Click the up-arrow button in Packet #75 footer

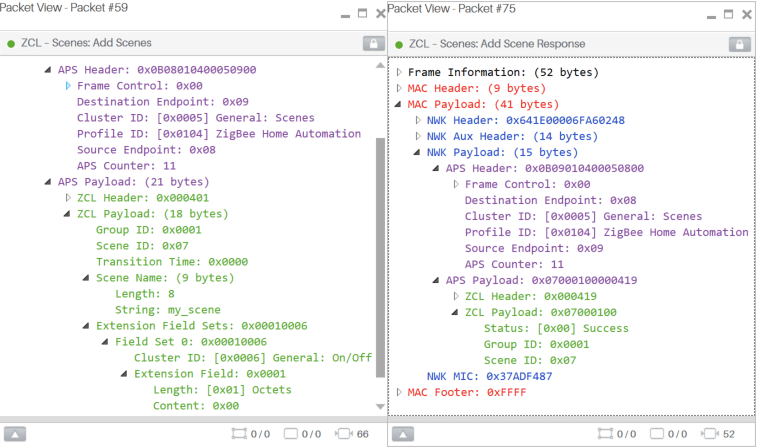[x=402, y=434]
